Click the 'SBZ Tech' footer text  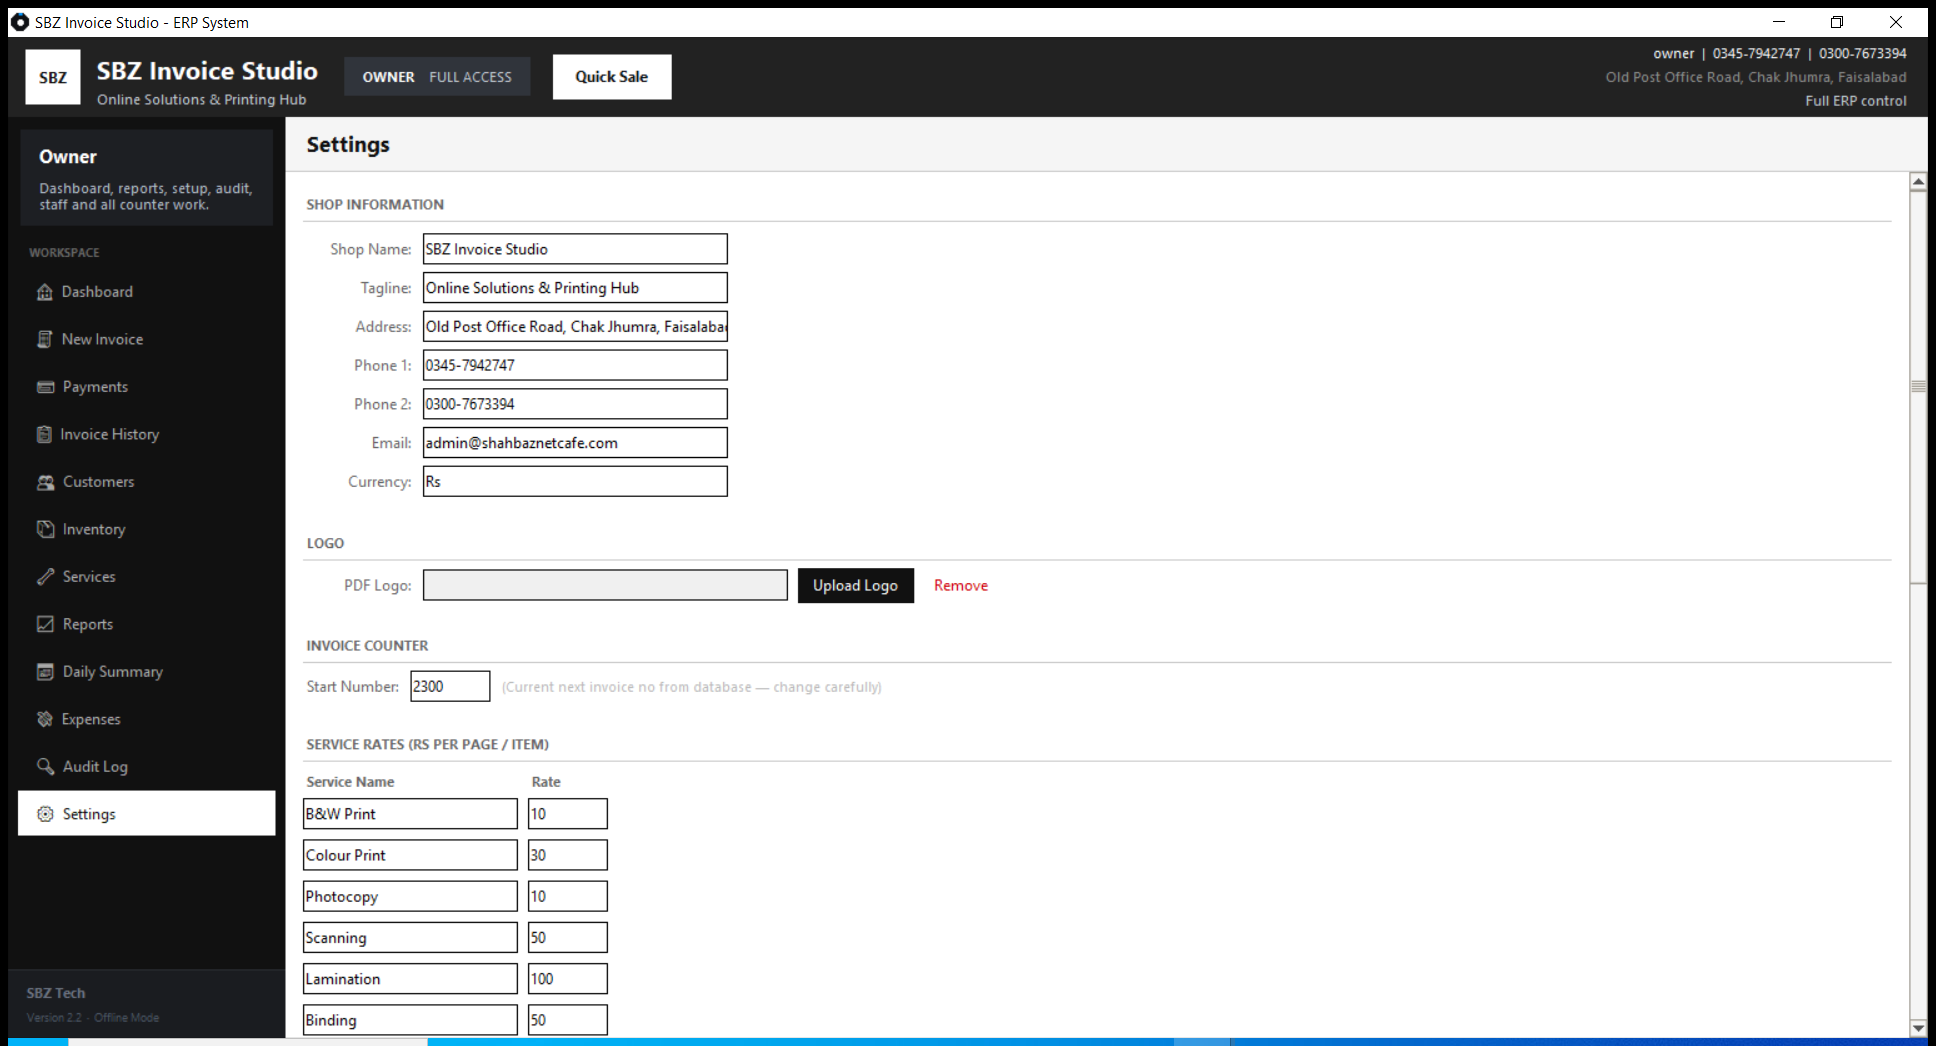[56, 993]
